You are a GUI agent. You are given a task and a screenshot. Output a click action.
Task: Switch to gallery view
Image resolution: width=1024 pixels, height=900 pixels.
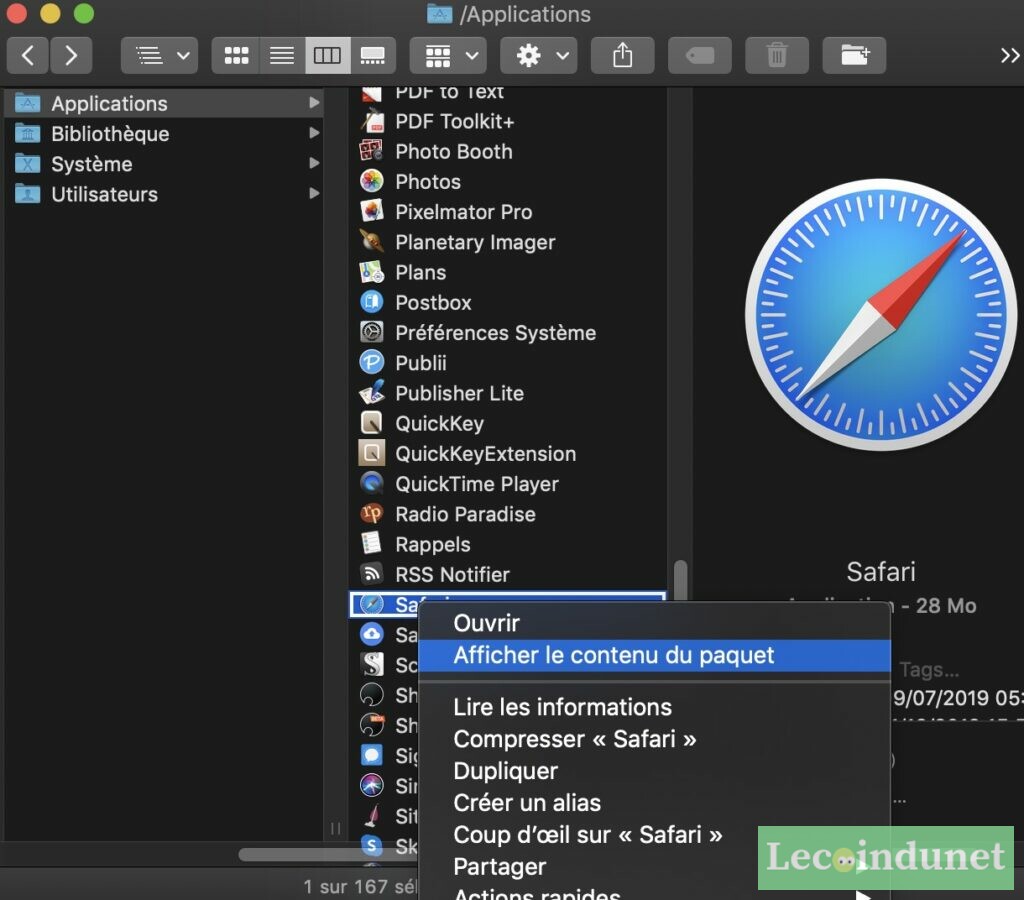point(373,56)
